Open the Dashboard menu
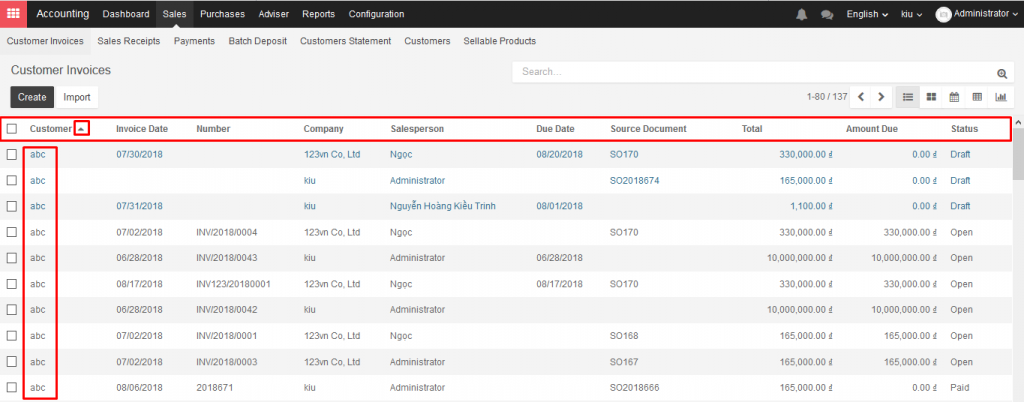The width and height of the screenshot is (1024, 402). pos(126,14)
